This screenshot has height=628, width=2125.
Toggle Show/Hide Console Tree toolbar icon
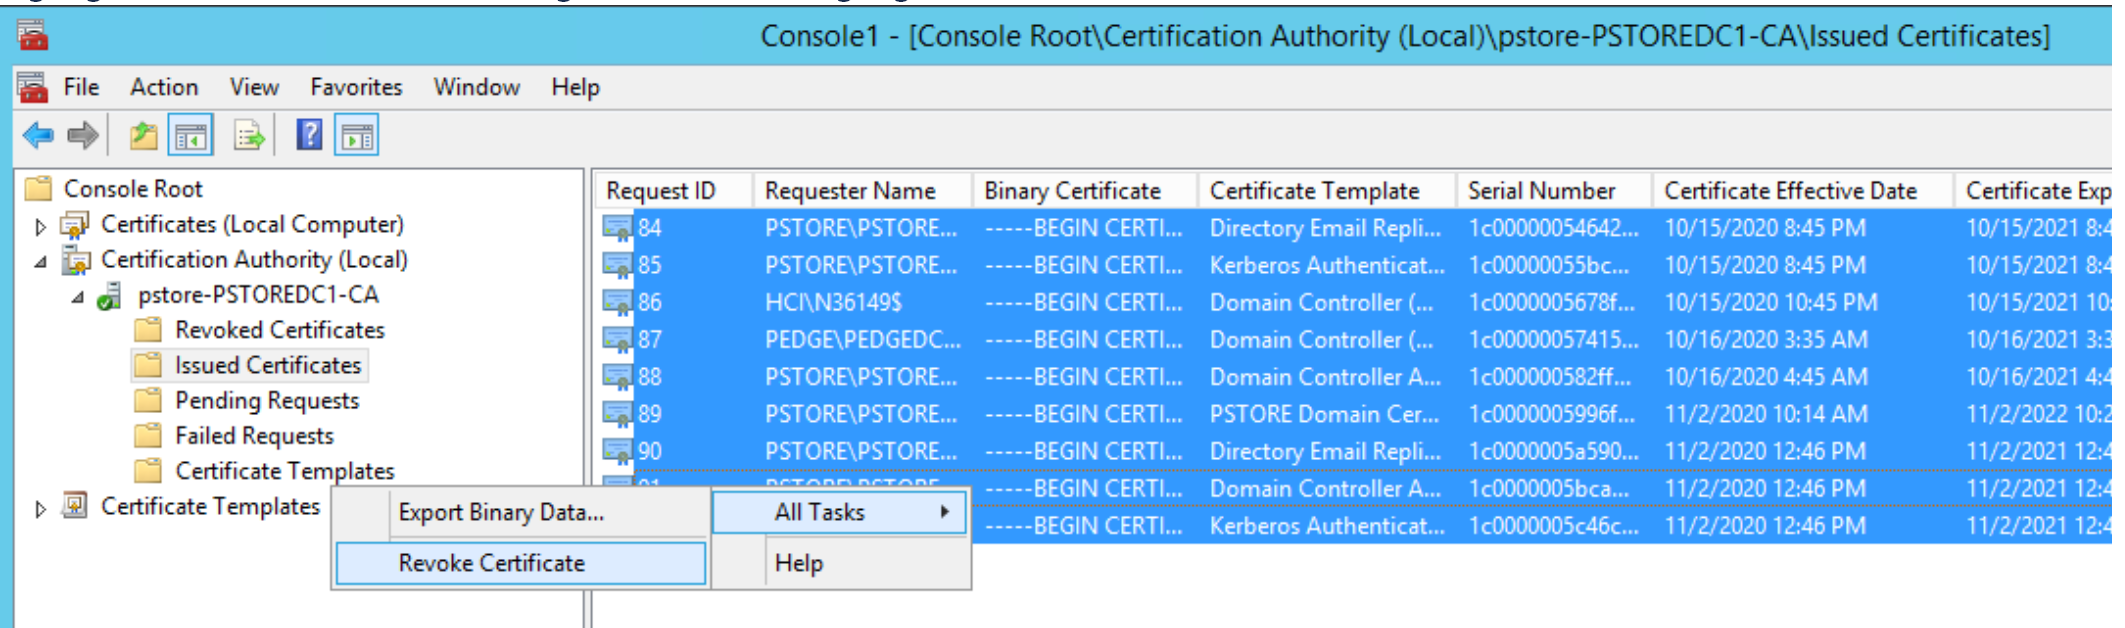(190, 136)
